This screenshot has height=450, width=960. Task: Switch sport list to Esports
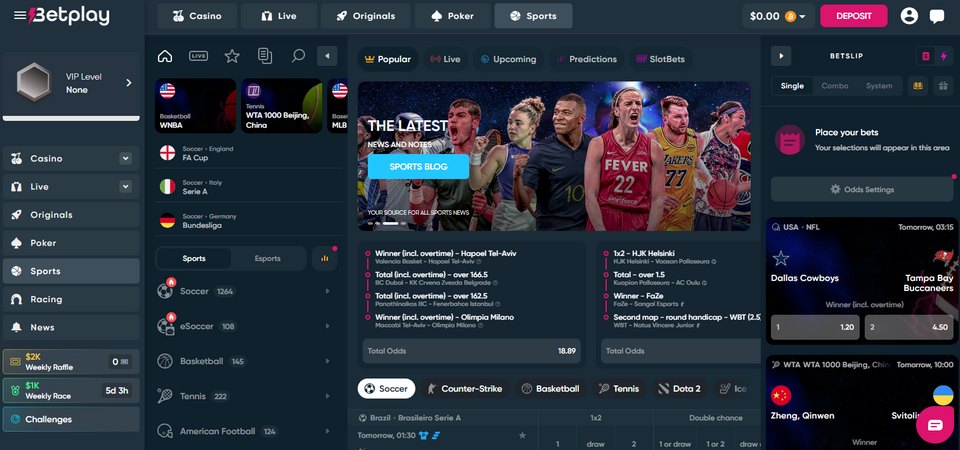[x=268, y=258]
